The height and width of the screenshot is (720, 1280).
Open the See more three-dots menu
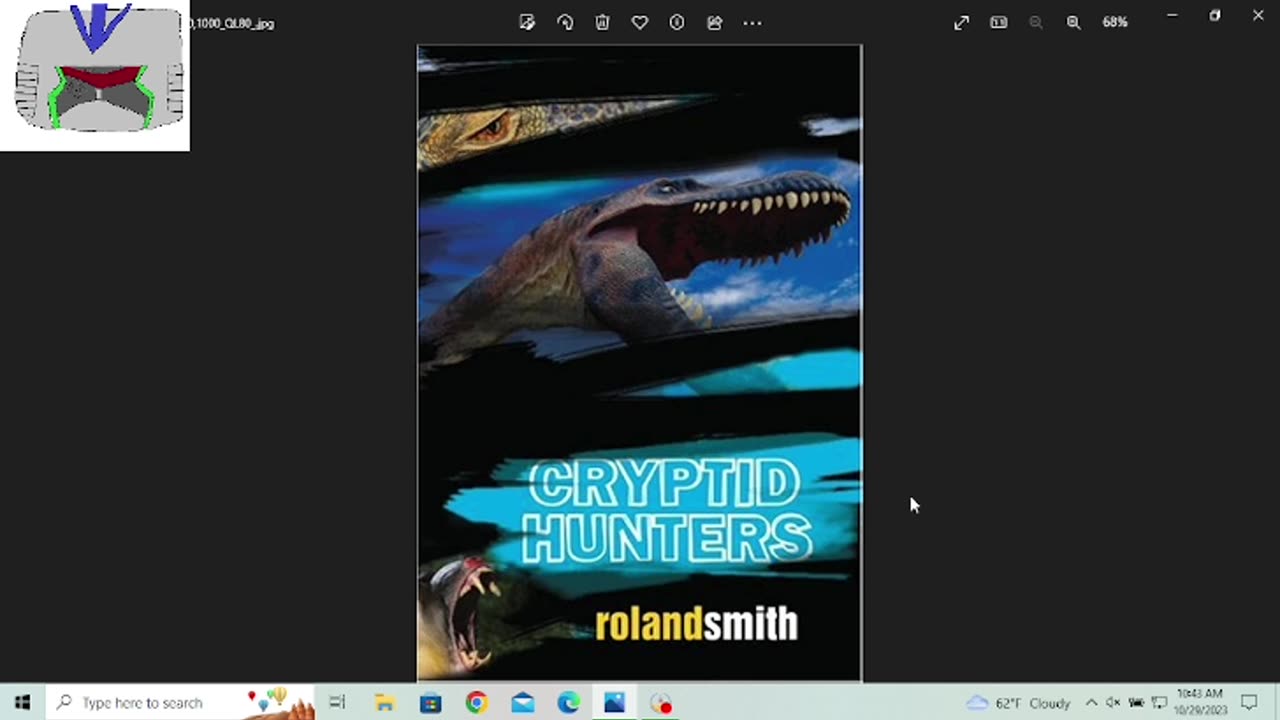pos(752,22)
